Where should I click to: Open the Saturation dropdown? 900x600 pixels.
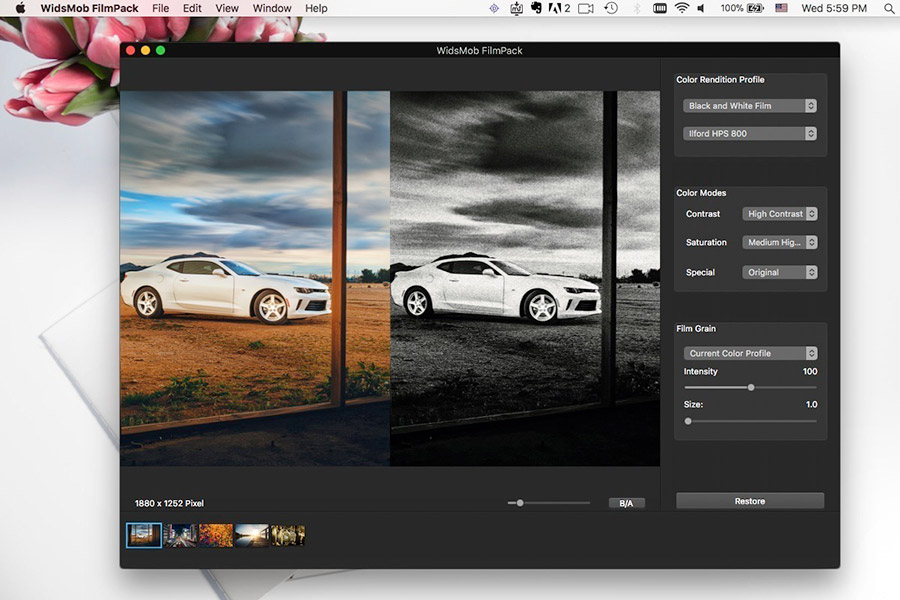(779, 242)
